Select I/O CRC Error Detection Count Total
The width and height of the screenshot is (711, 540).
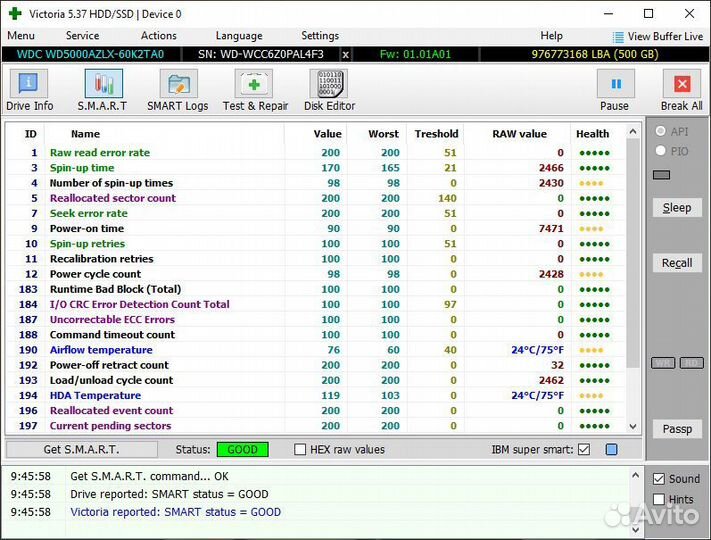(x=316, y=304)
